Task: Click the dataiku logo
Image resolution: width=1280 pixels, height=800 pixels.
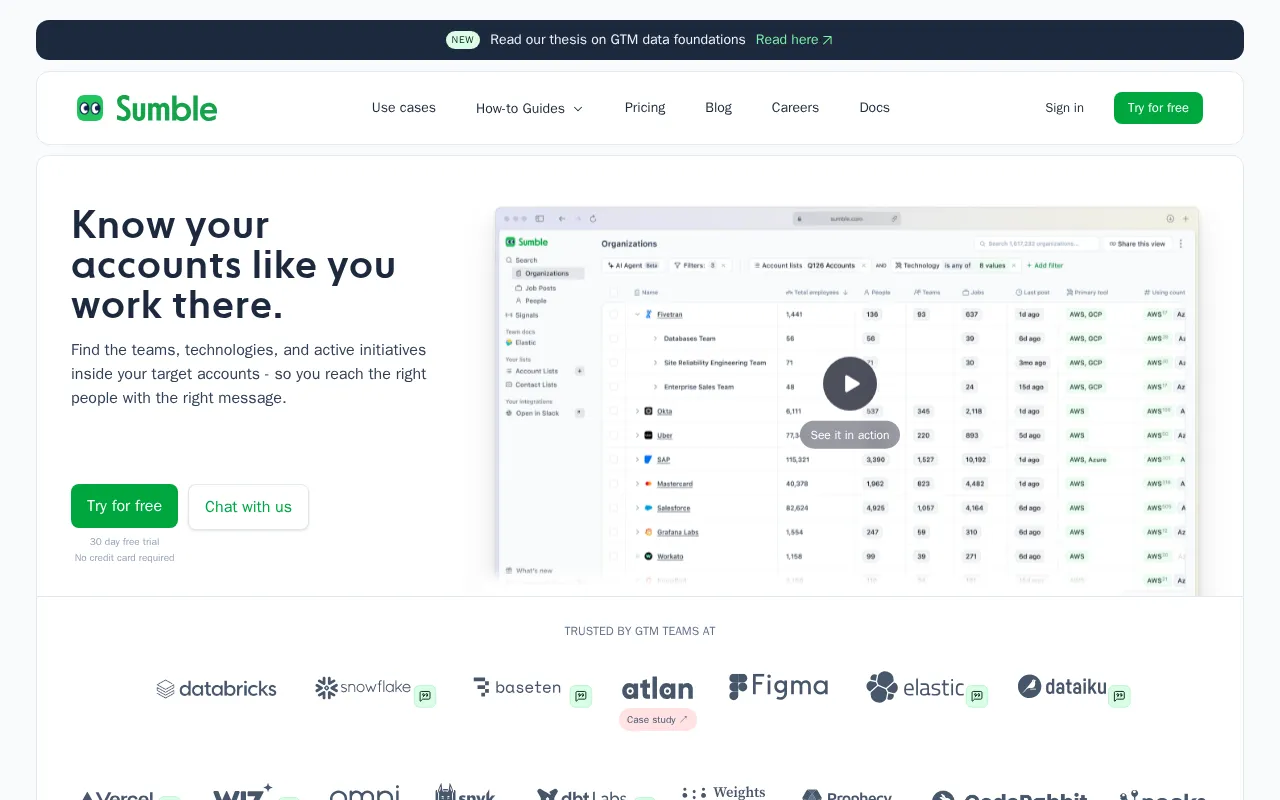Action: (1062, 687)
